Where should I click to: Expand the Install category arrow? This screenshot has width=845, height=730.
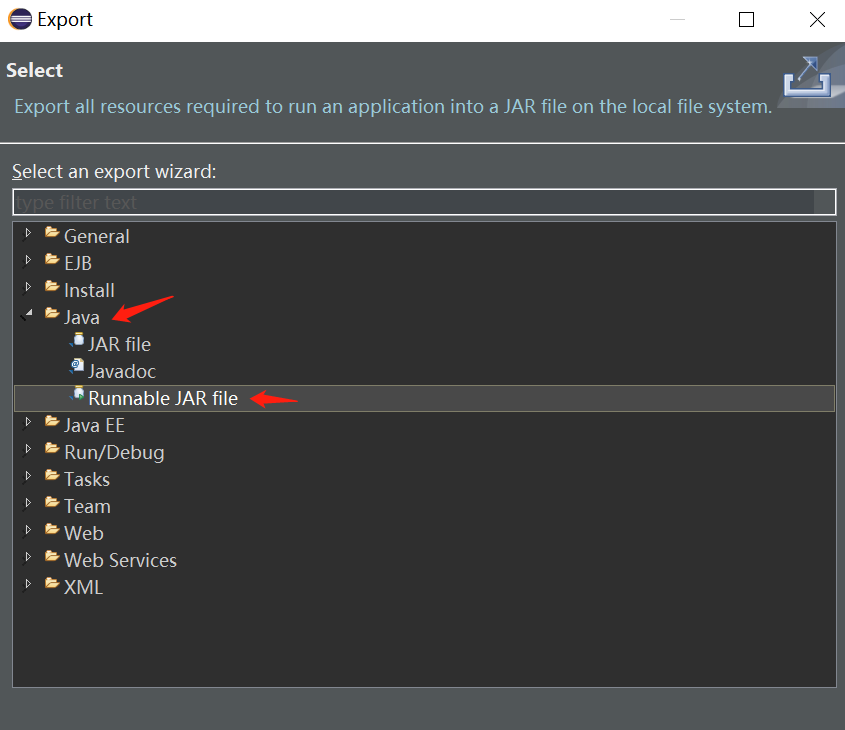(x=28, y=287)
